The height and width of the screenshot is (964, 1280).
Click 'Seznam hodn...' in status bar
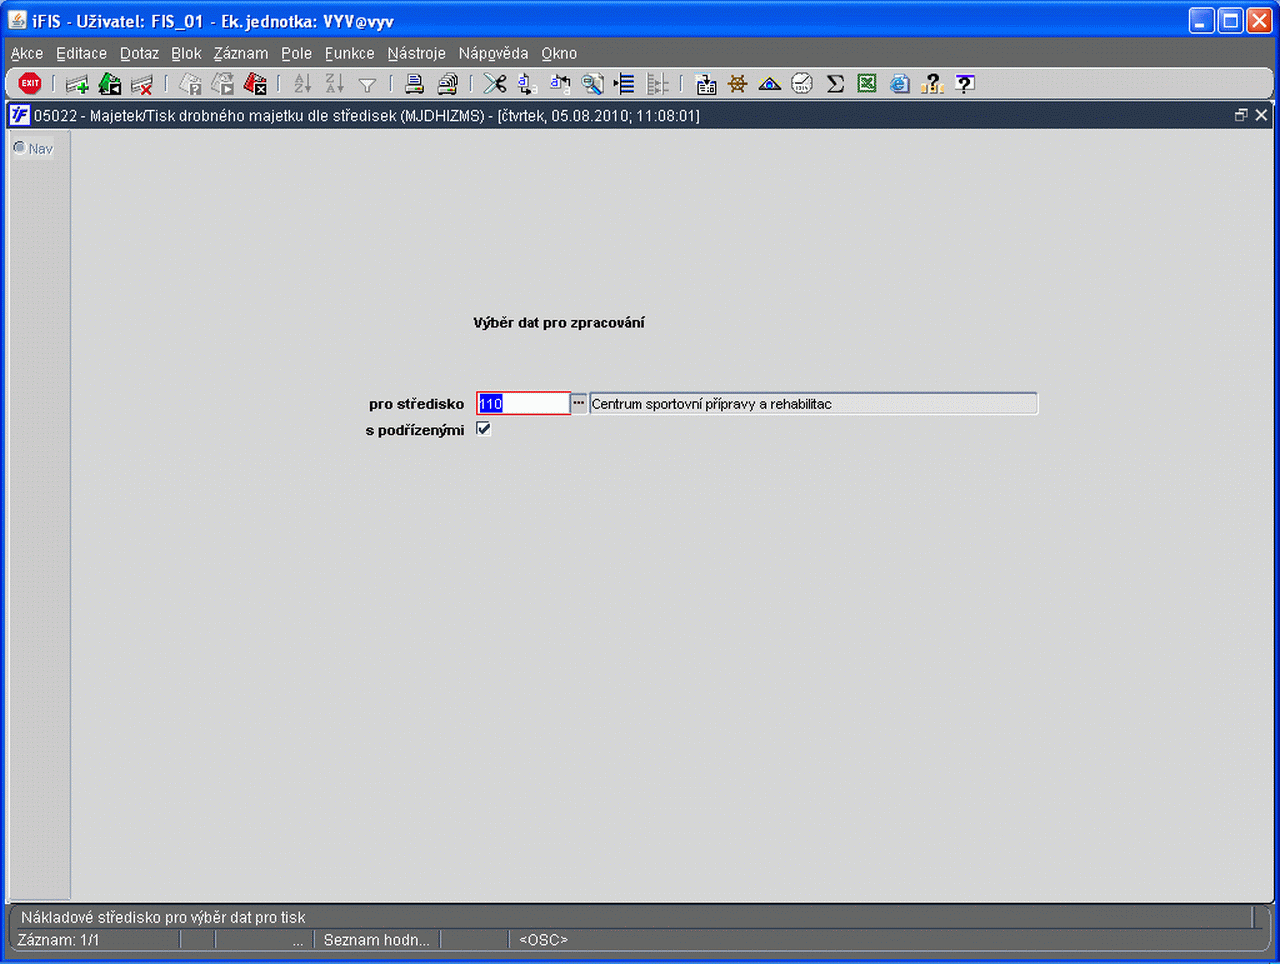click(376, 940)
